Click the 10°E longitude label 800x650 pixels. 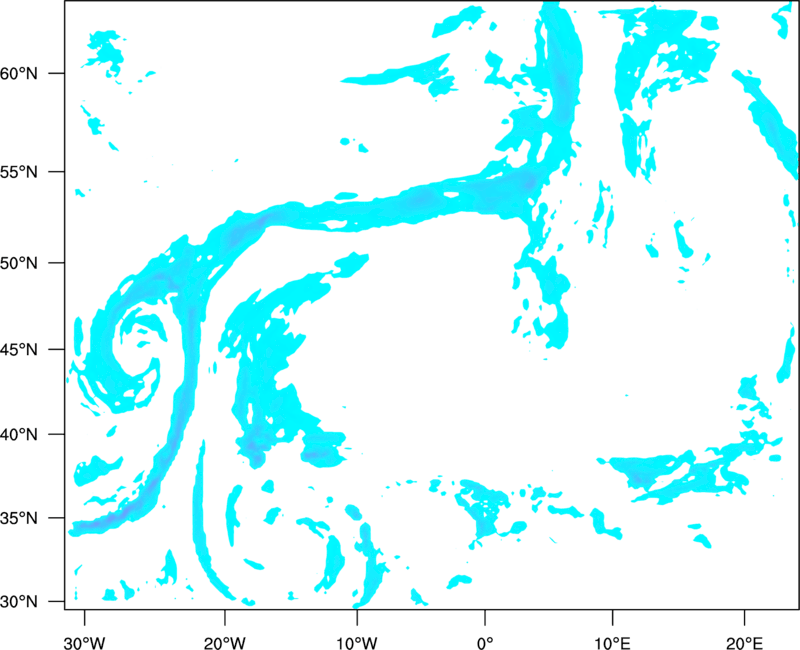(612, 643)
